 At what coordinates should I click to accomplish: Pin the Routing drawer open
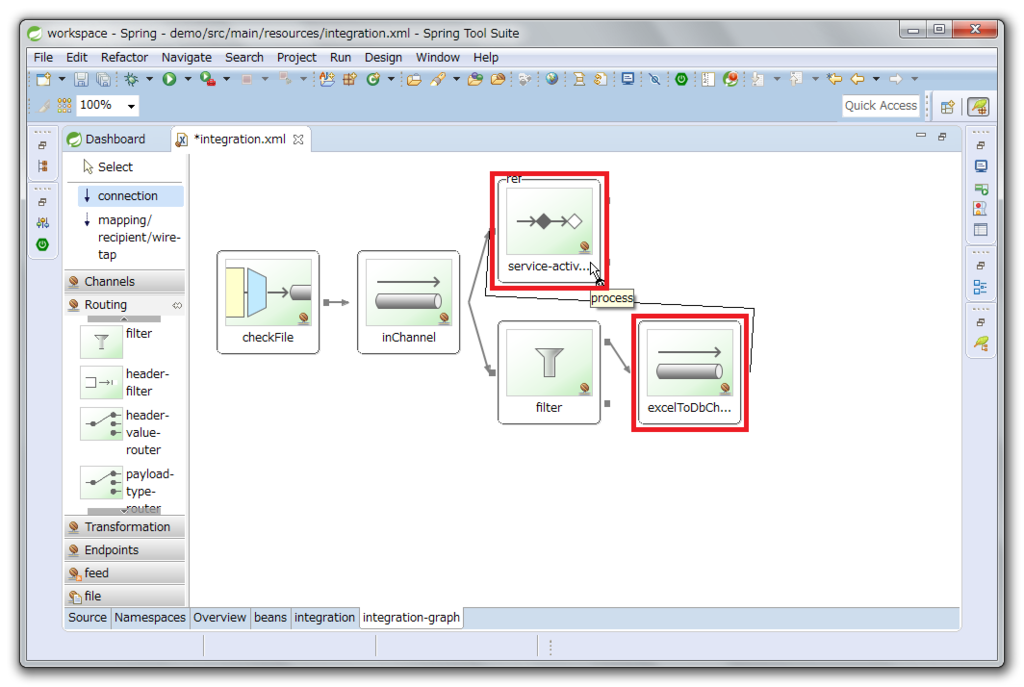click(177, 305)
